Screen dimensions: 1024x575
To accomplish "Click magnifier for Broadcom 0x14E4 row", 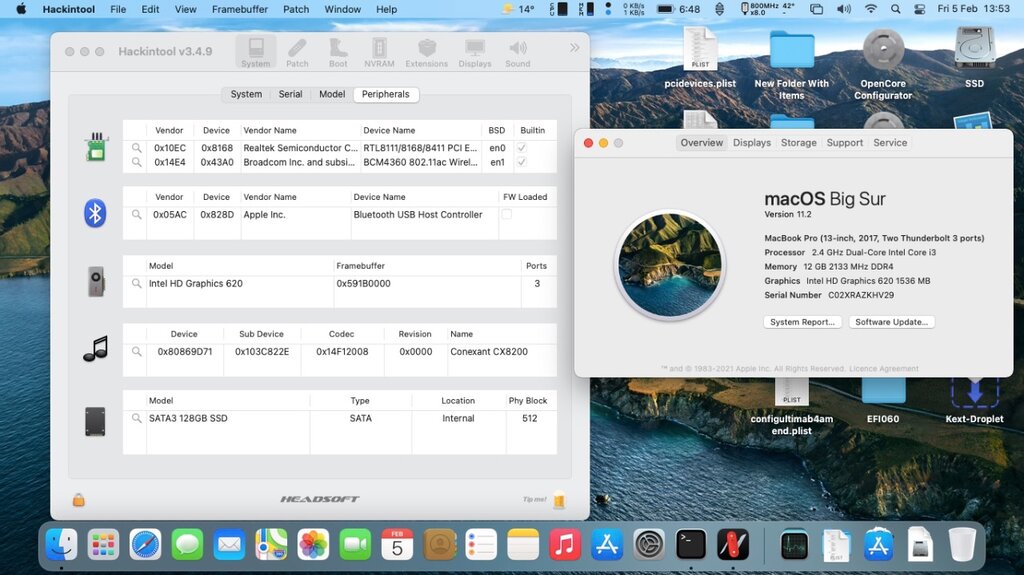I will (136, 162).
